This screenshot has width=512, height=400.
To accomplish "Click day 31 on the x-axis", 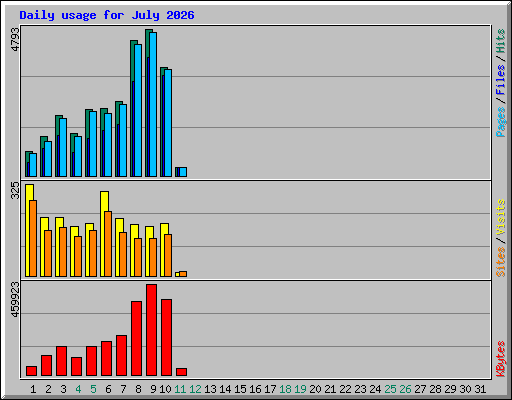I will coord(480,389).
